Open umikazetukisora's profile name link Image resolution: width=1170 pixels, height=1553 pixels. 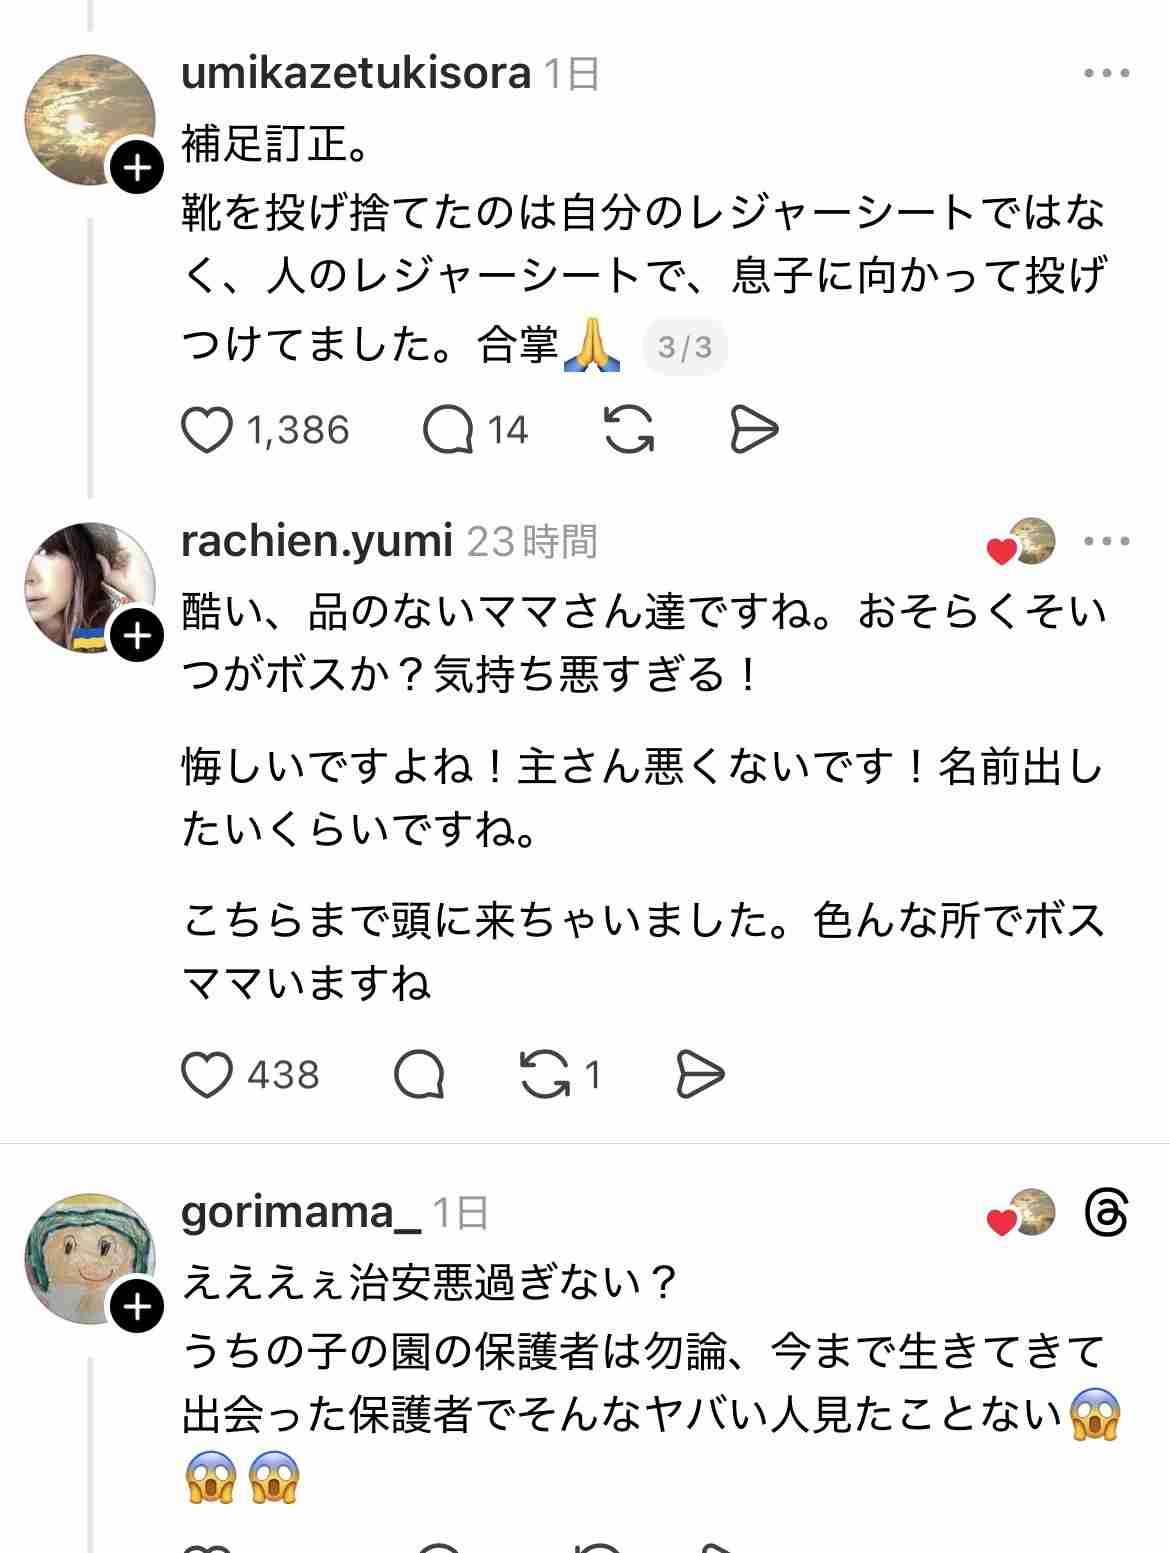click(x=356, y=74)
